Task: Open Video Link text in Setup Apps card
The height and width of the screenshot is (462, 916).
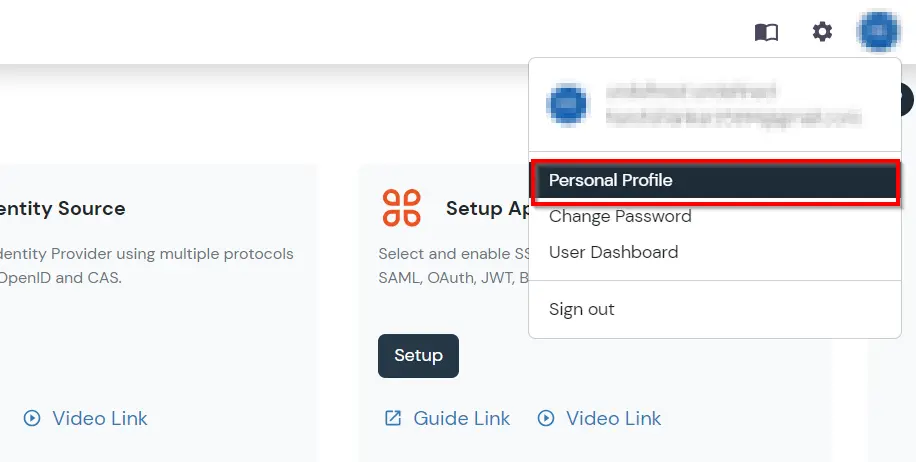Action: (614, 418)
